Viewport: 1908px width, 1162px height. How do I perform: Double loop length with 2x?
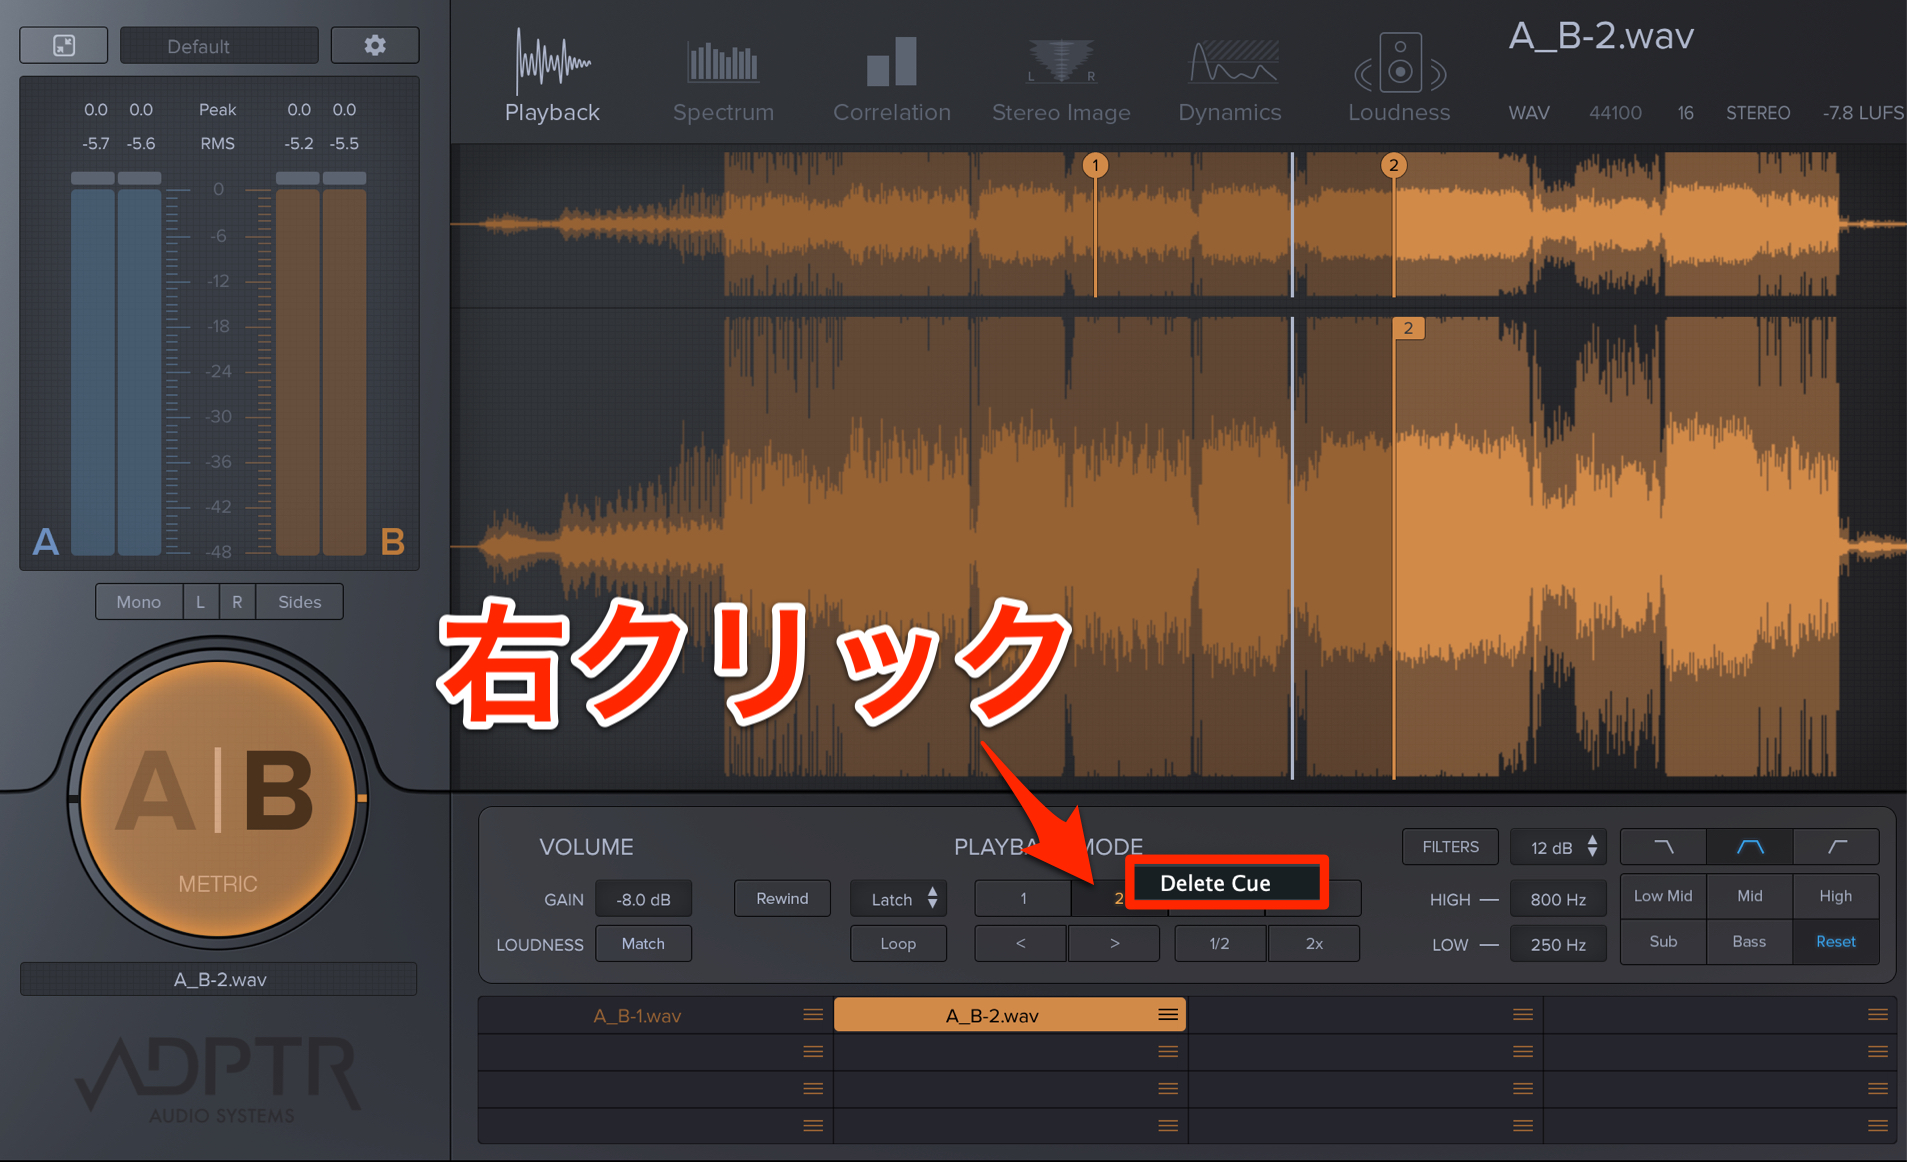pos(1314,944)
